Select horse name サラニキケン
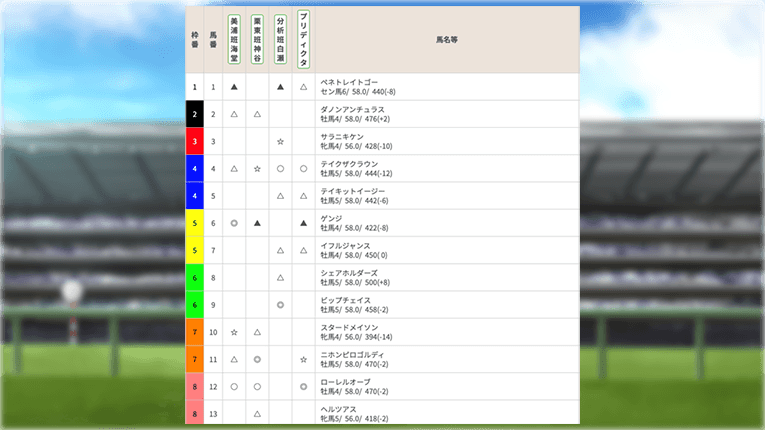765x430 pixels. [342, 137]
